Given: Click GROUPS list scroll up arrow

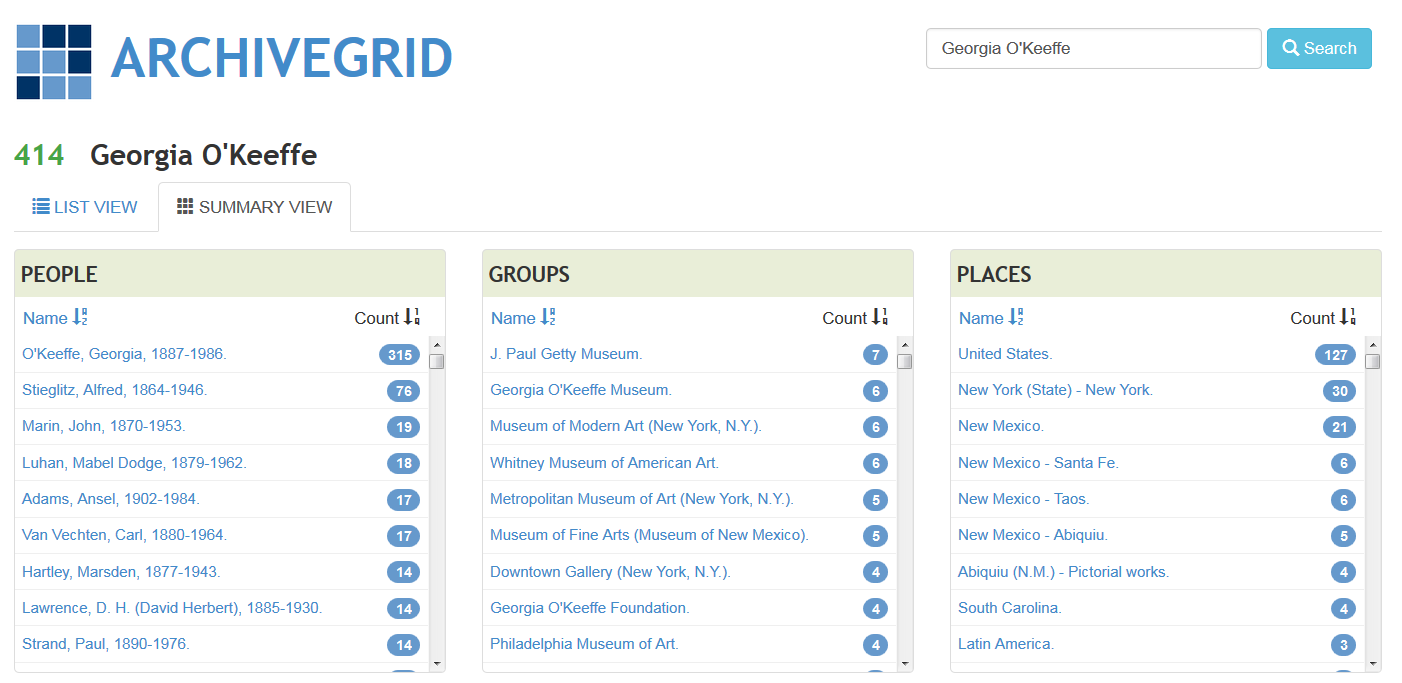Looking at the screenshot, I should pos(905,344).
